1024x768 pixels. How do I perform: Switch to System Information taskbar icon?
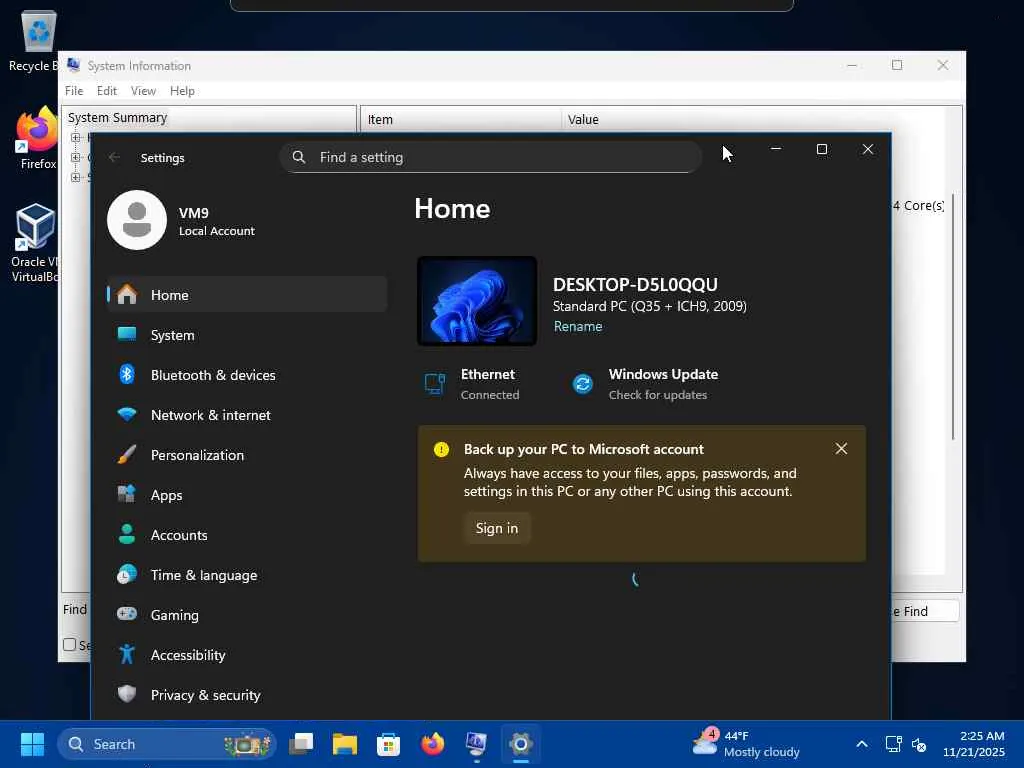[x=477, y=744]
